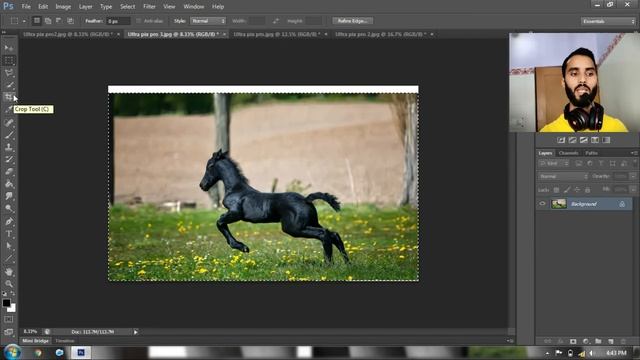The image size is (640, 360).
Task: Switch to the Channels tab
Action: point(568,153)
